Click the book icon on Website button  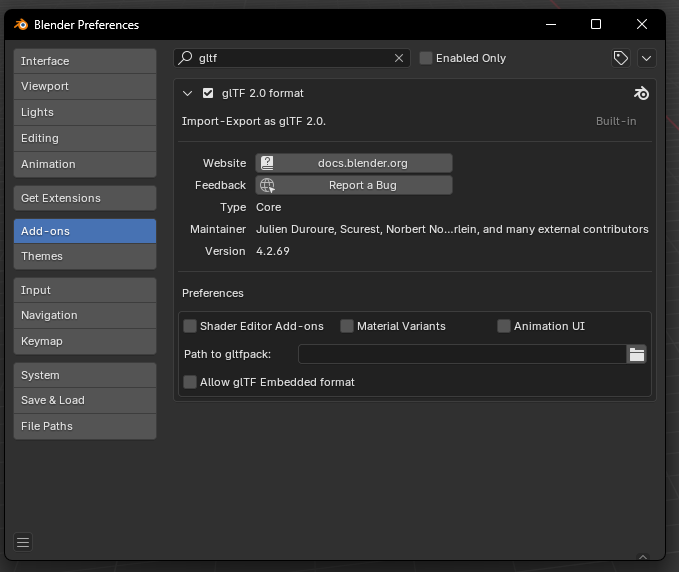[x=267, y=163]
